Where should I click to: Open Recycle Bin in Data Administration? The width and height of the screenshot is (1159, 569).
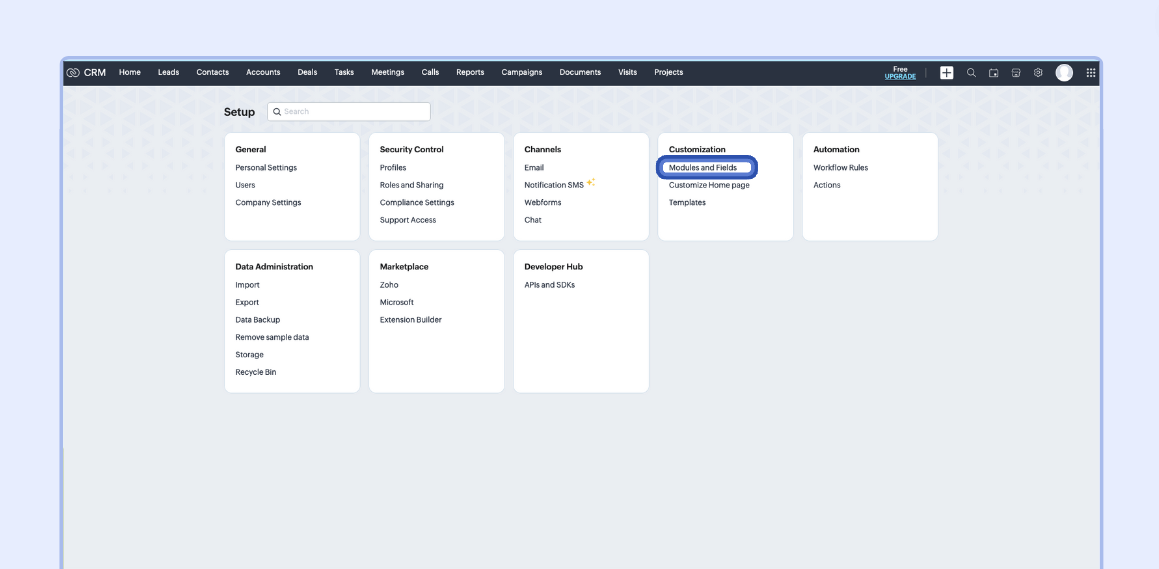[256, 372]
